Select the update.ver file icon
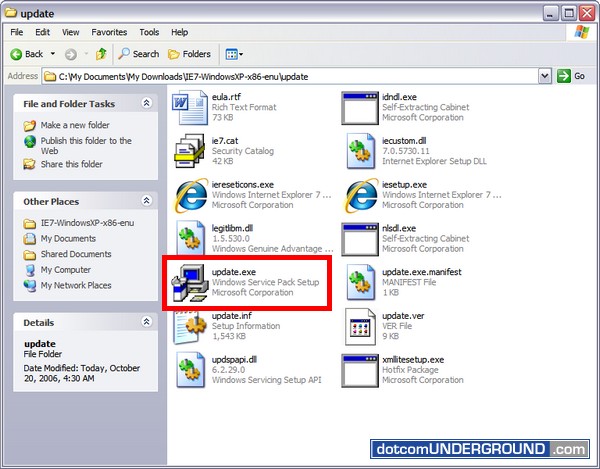Viewport: 600px width, 469px height. pyautogui.click(x=360, y=327)
